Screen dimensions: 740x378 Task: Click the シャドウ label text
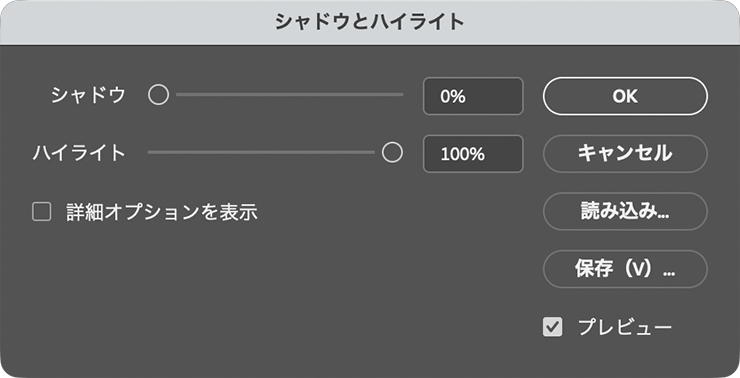[88, 95]
